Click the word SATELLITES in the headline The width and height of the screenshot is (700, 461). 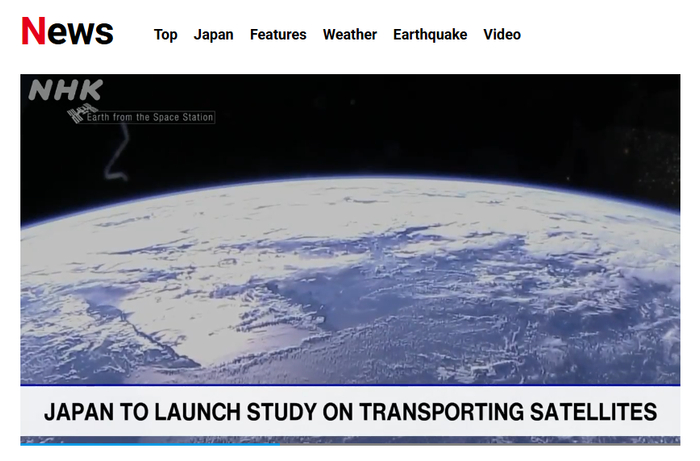[593, 412]
